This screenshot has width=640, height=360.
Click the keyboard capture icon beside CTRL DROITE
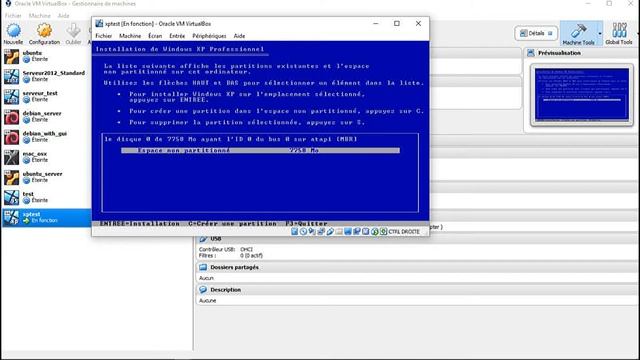pos(383,231)
